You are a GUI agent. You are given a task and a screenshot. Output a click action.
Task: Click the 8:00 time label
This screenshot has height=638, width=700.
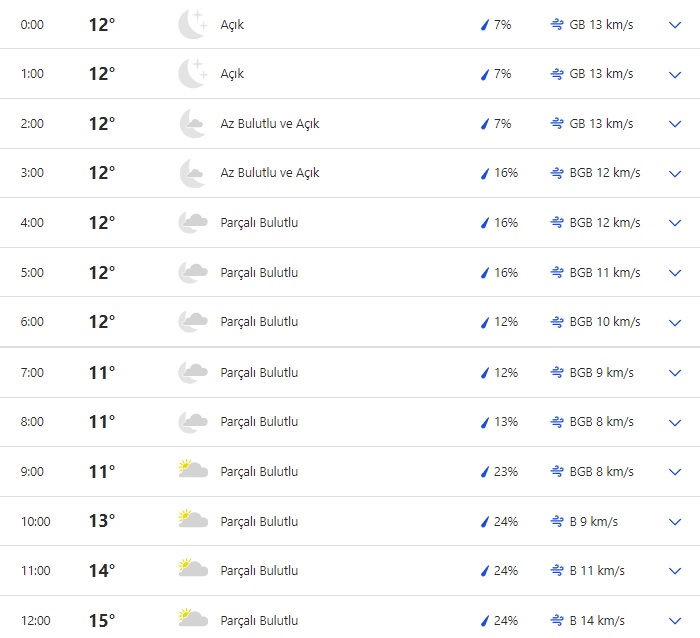click(x=32, y=422)
